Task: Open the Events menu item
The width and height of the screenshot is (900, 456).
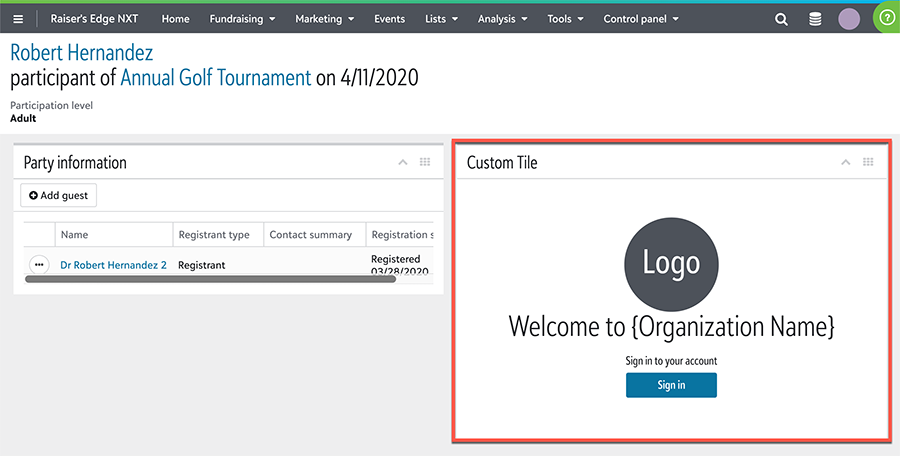Action: (x=389, y=19)
